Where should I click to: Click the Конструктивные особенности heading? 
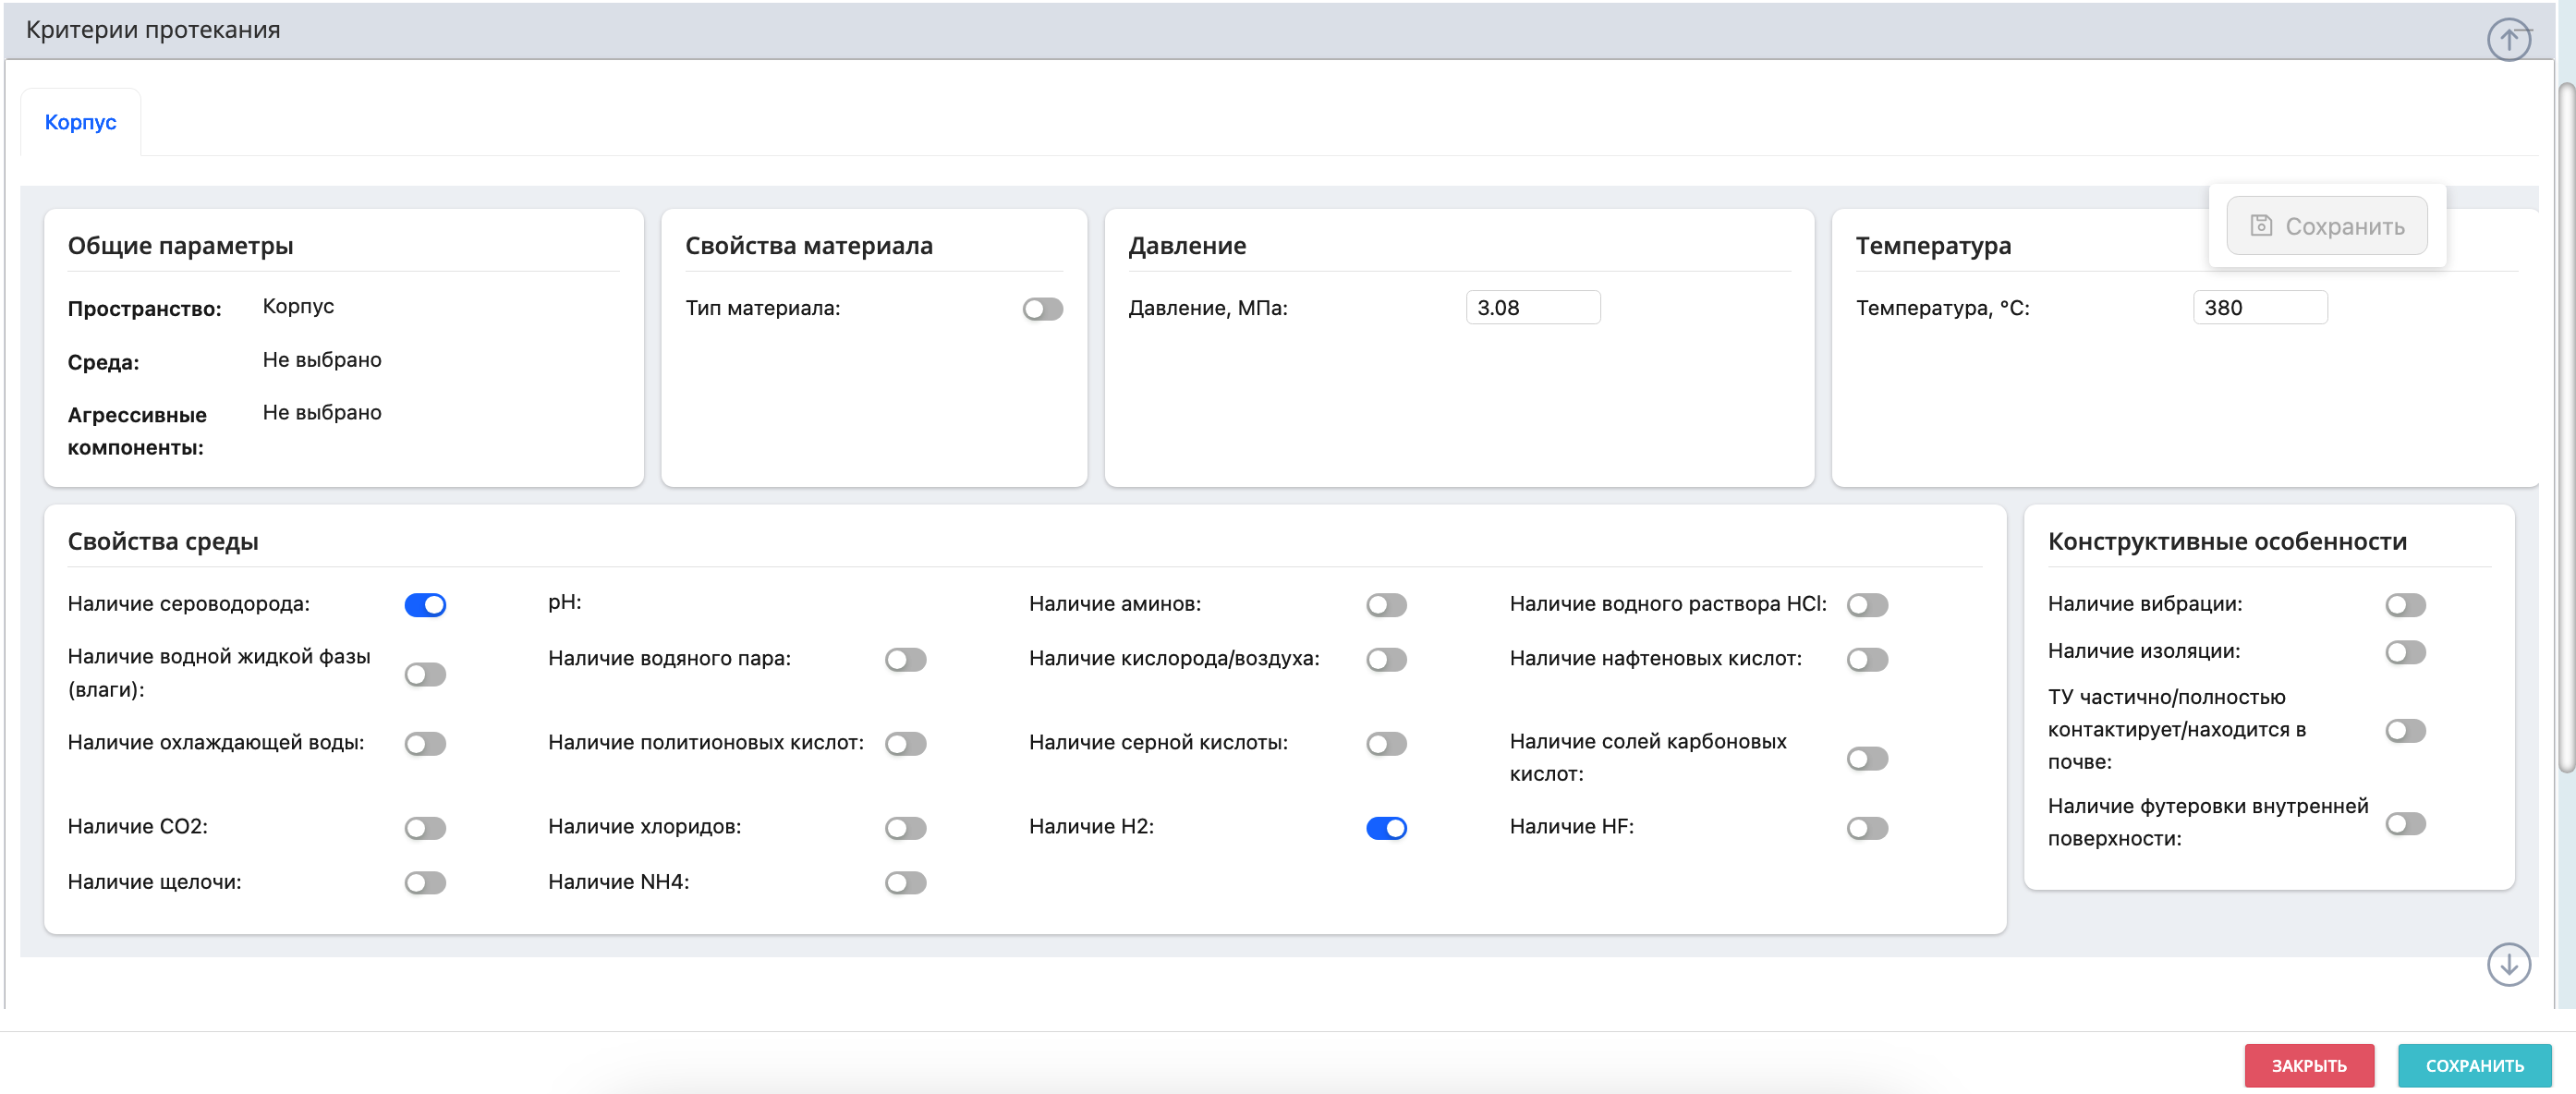click(2227, 542)
